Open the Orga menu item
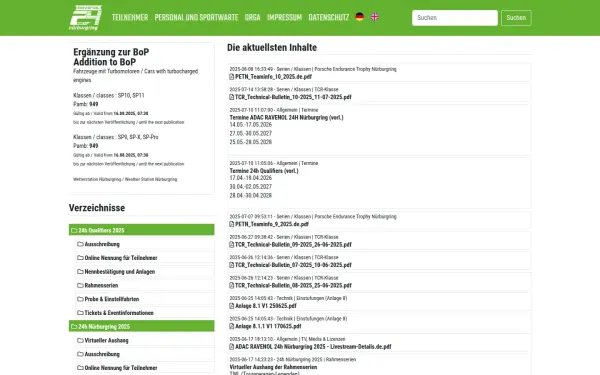This screenshot has width=600, height=375. click(x=253, y=17)
